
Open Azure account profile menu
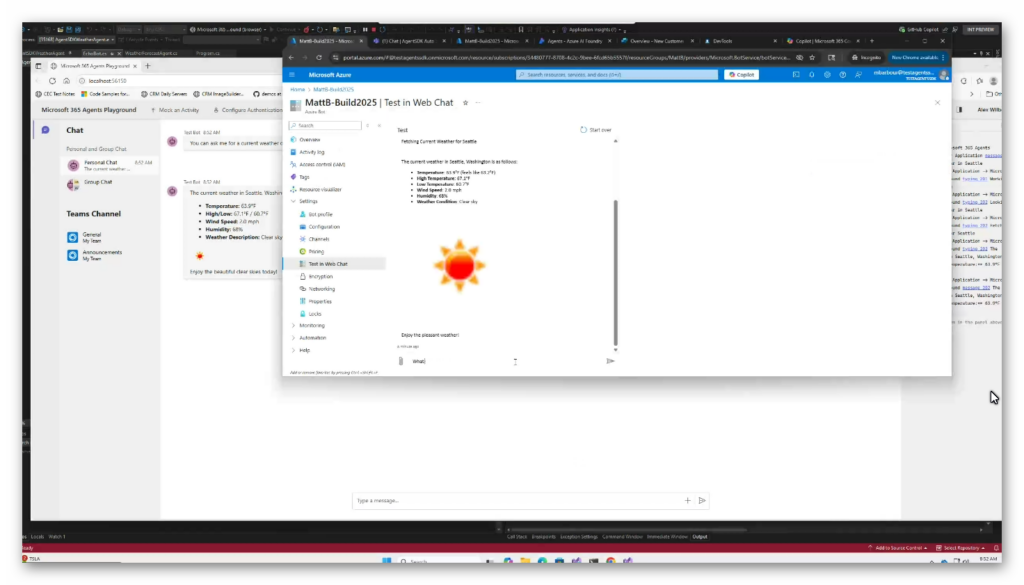point(911,74)
